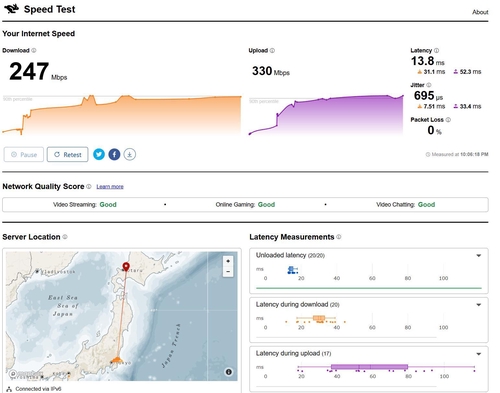Open the About page link
The height and width of the screenshot is (393, 500).
(480, 12)
